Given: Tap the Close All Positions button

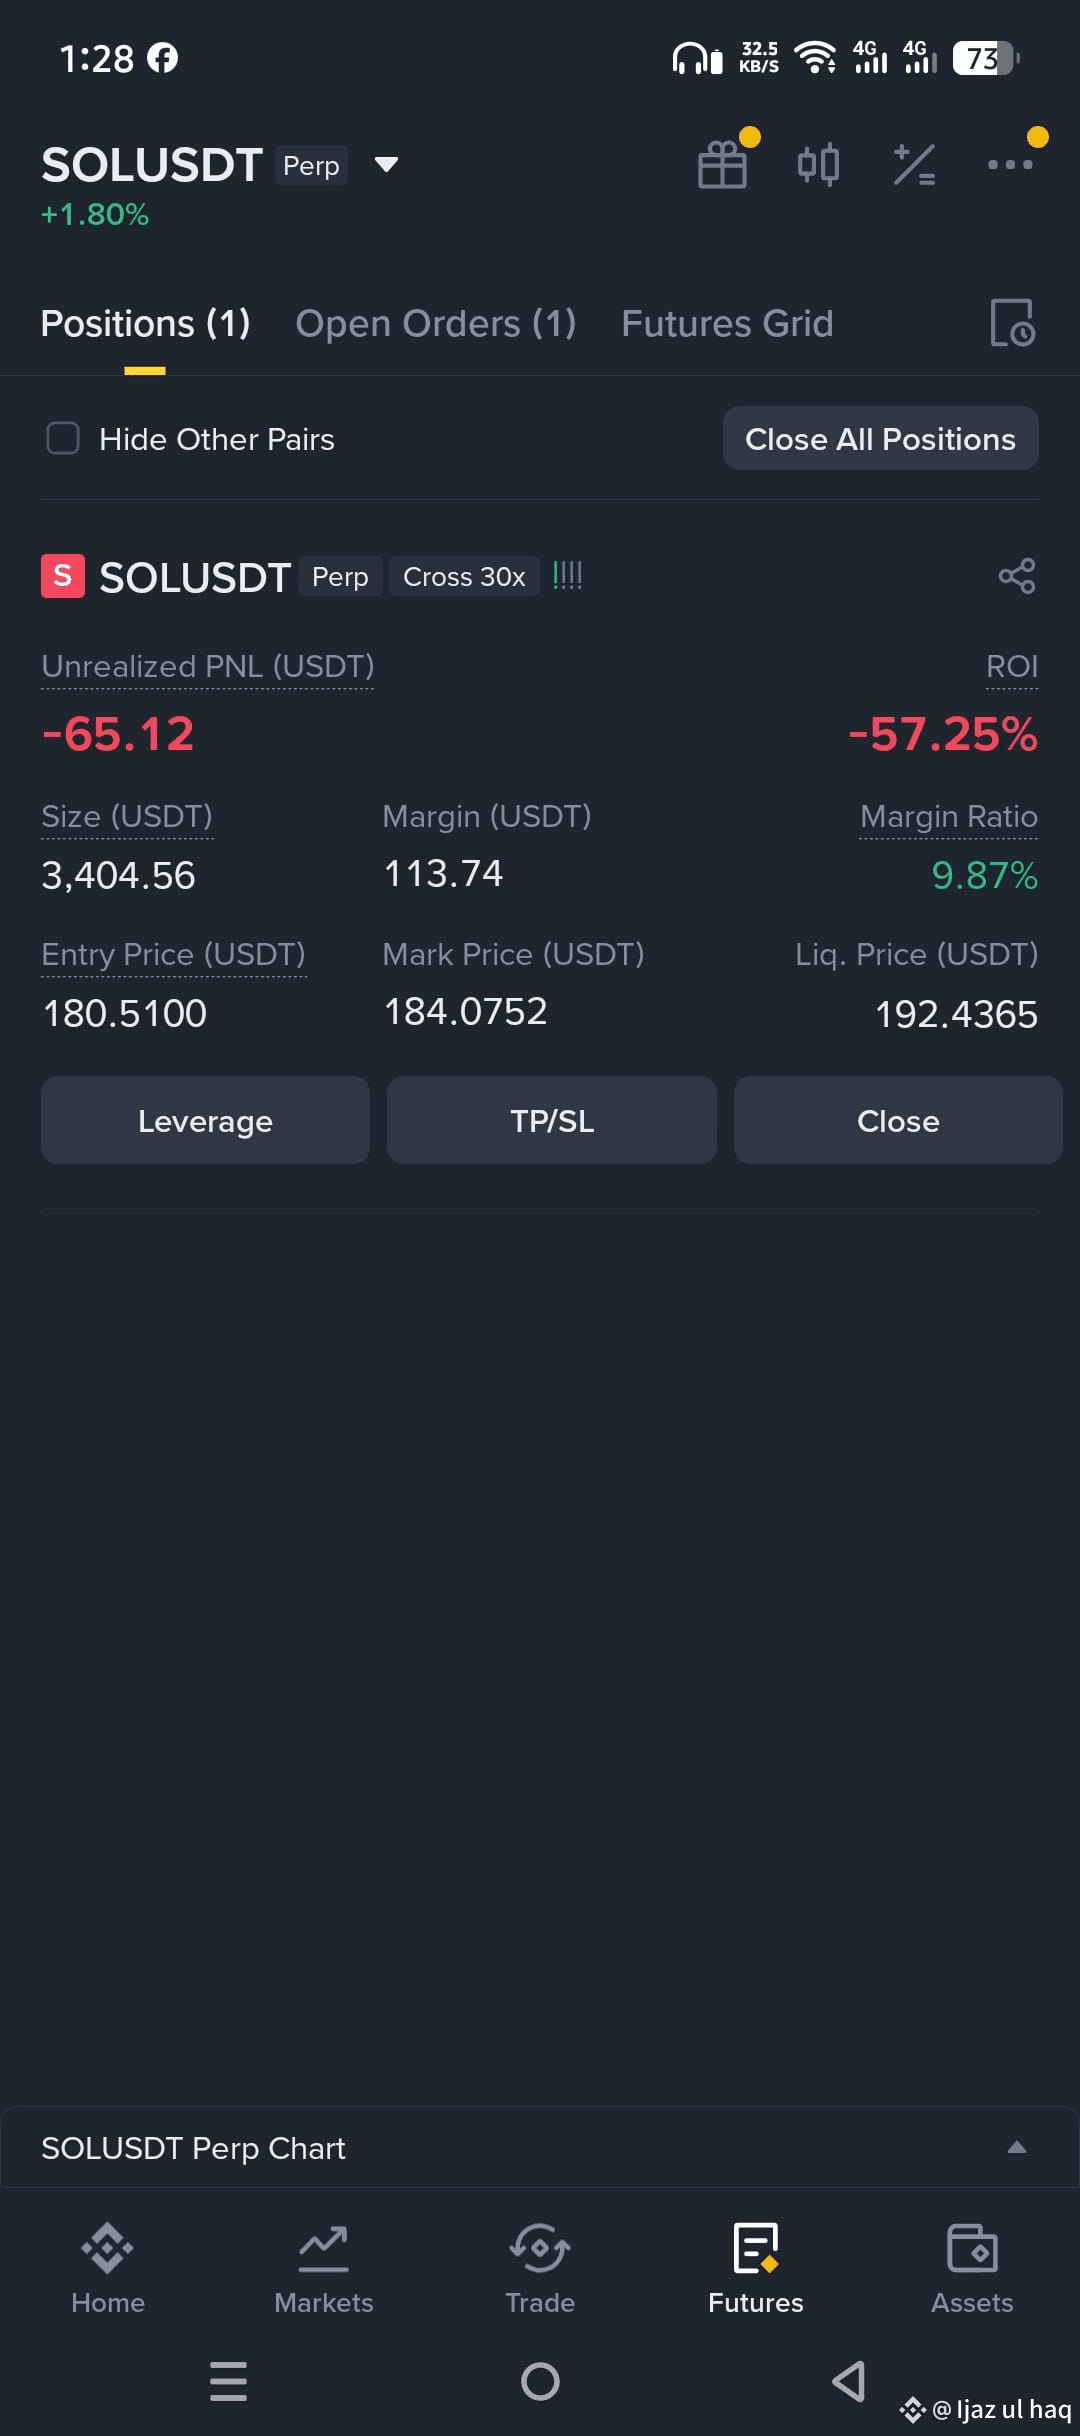Looking at the screenshot, I should click(x=881, y=438).
